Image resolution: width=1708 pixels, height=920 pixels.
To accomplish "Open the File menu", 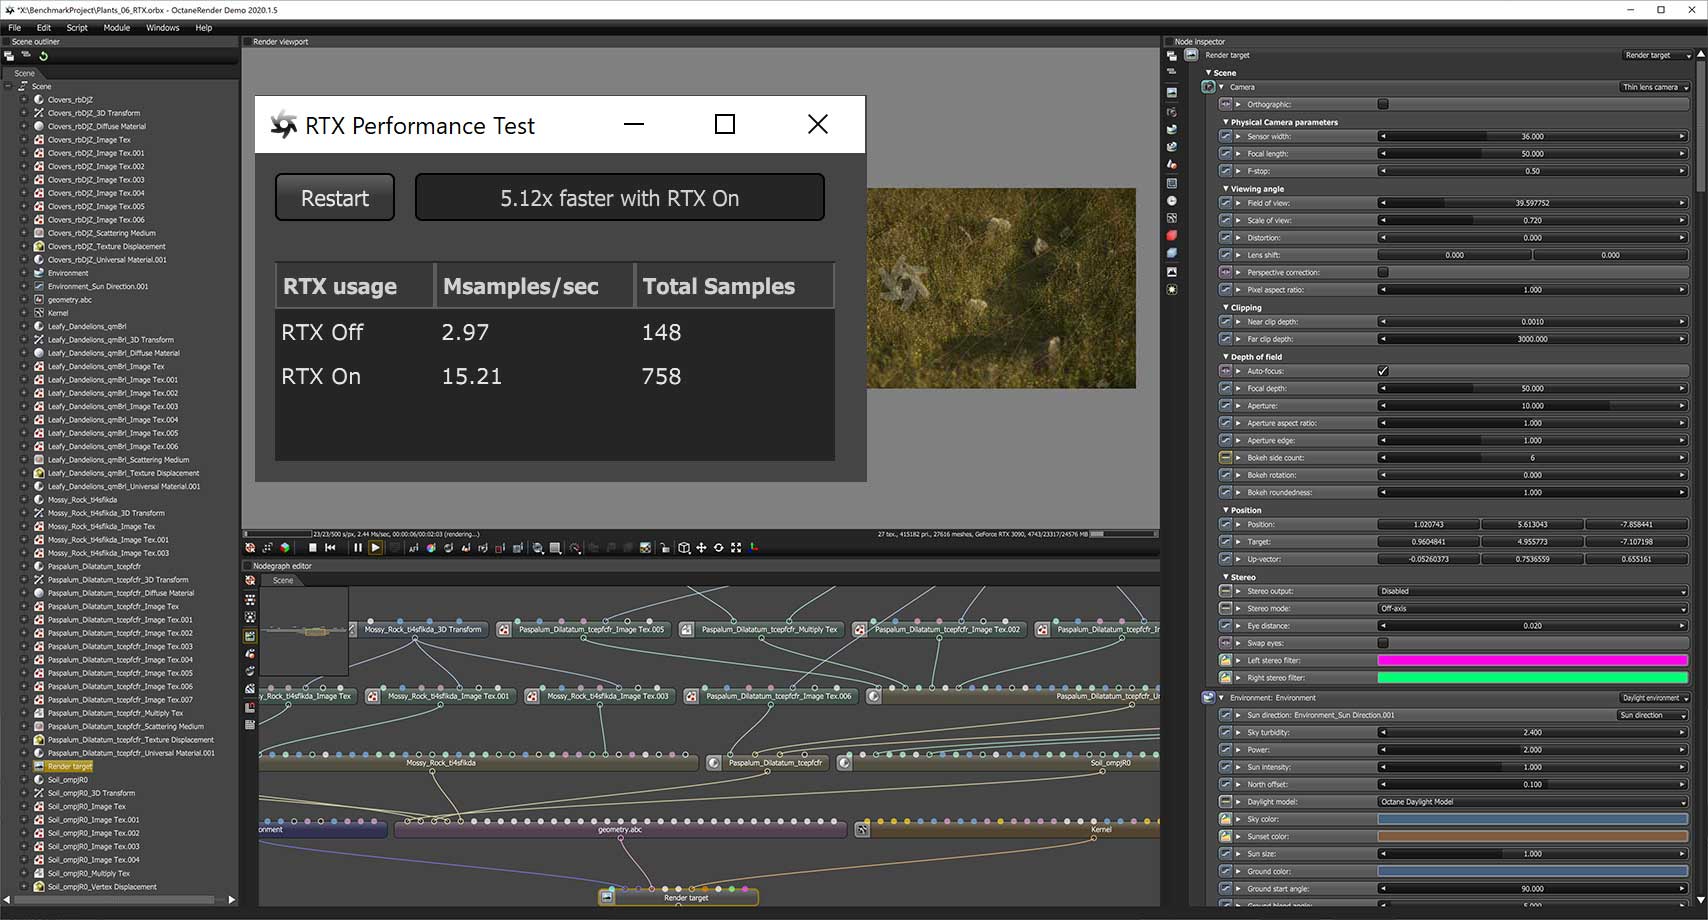I will point(15,28).
